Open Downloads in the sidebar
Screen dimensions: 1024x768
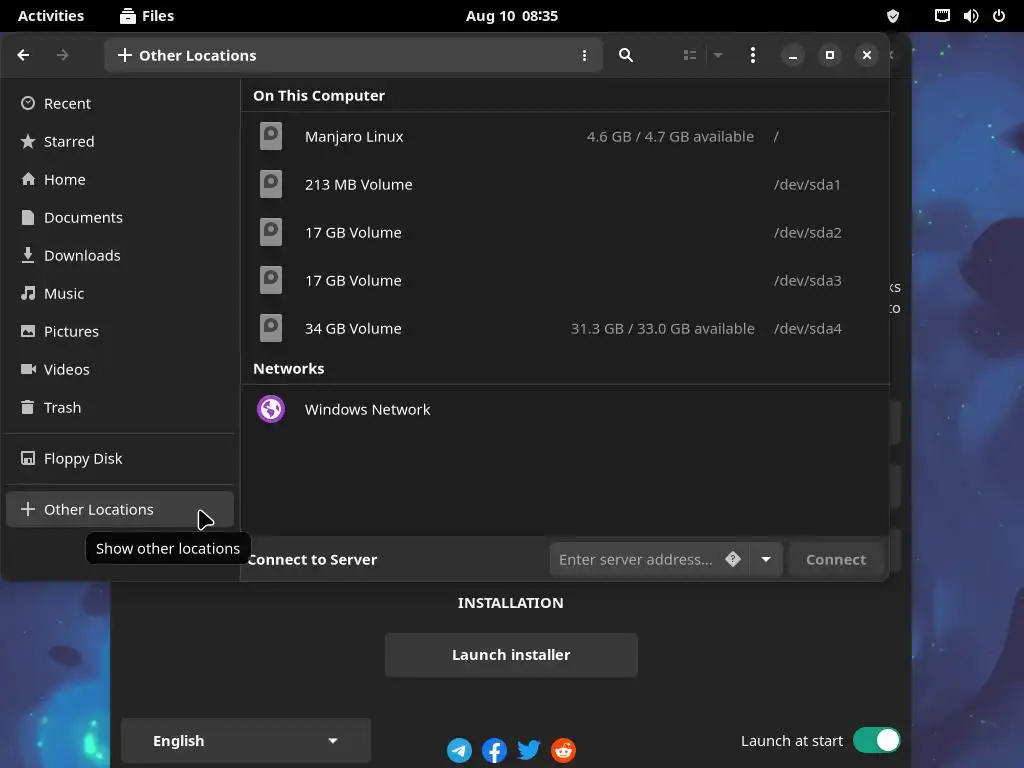coord(120,255)
